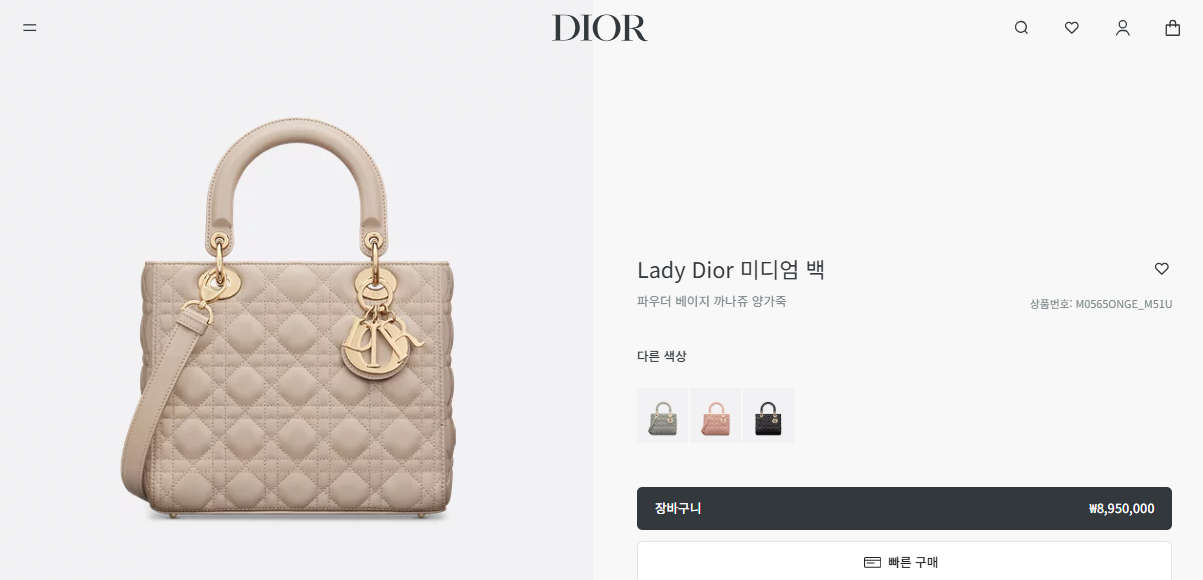Open the wishlist from the header heart icon
The height and width of the screenshot is (580, 1203).
coord(1072,28)
